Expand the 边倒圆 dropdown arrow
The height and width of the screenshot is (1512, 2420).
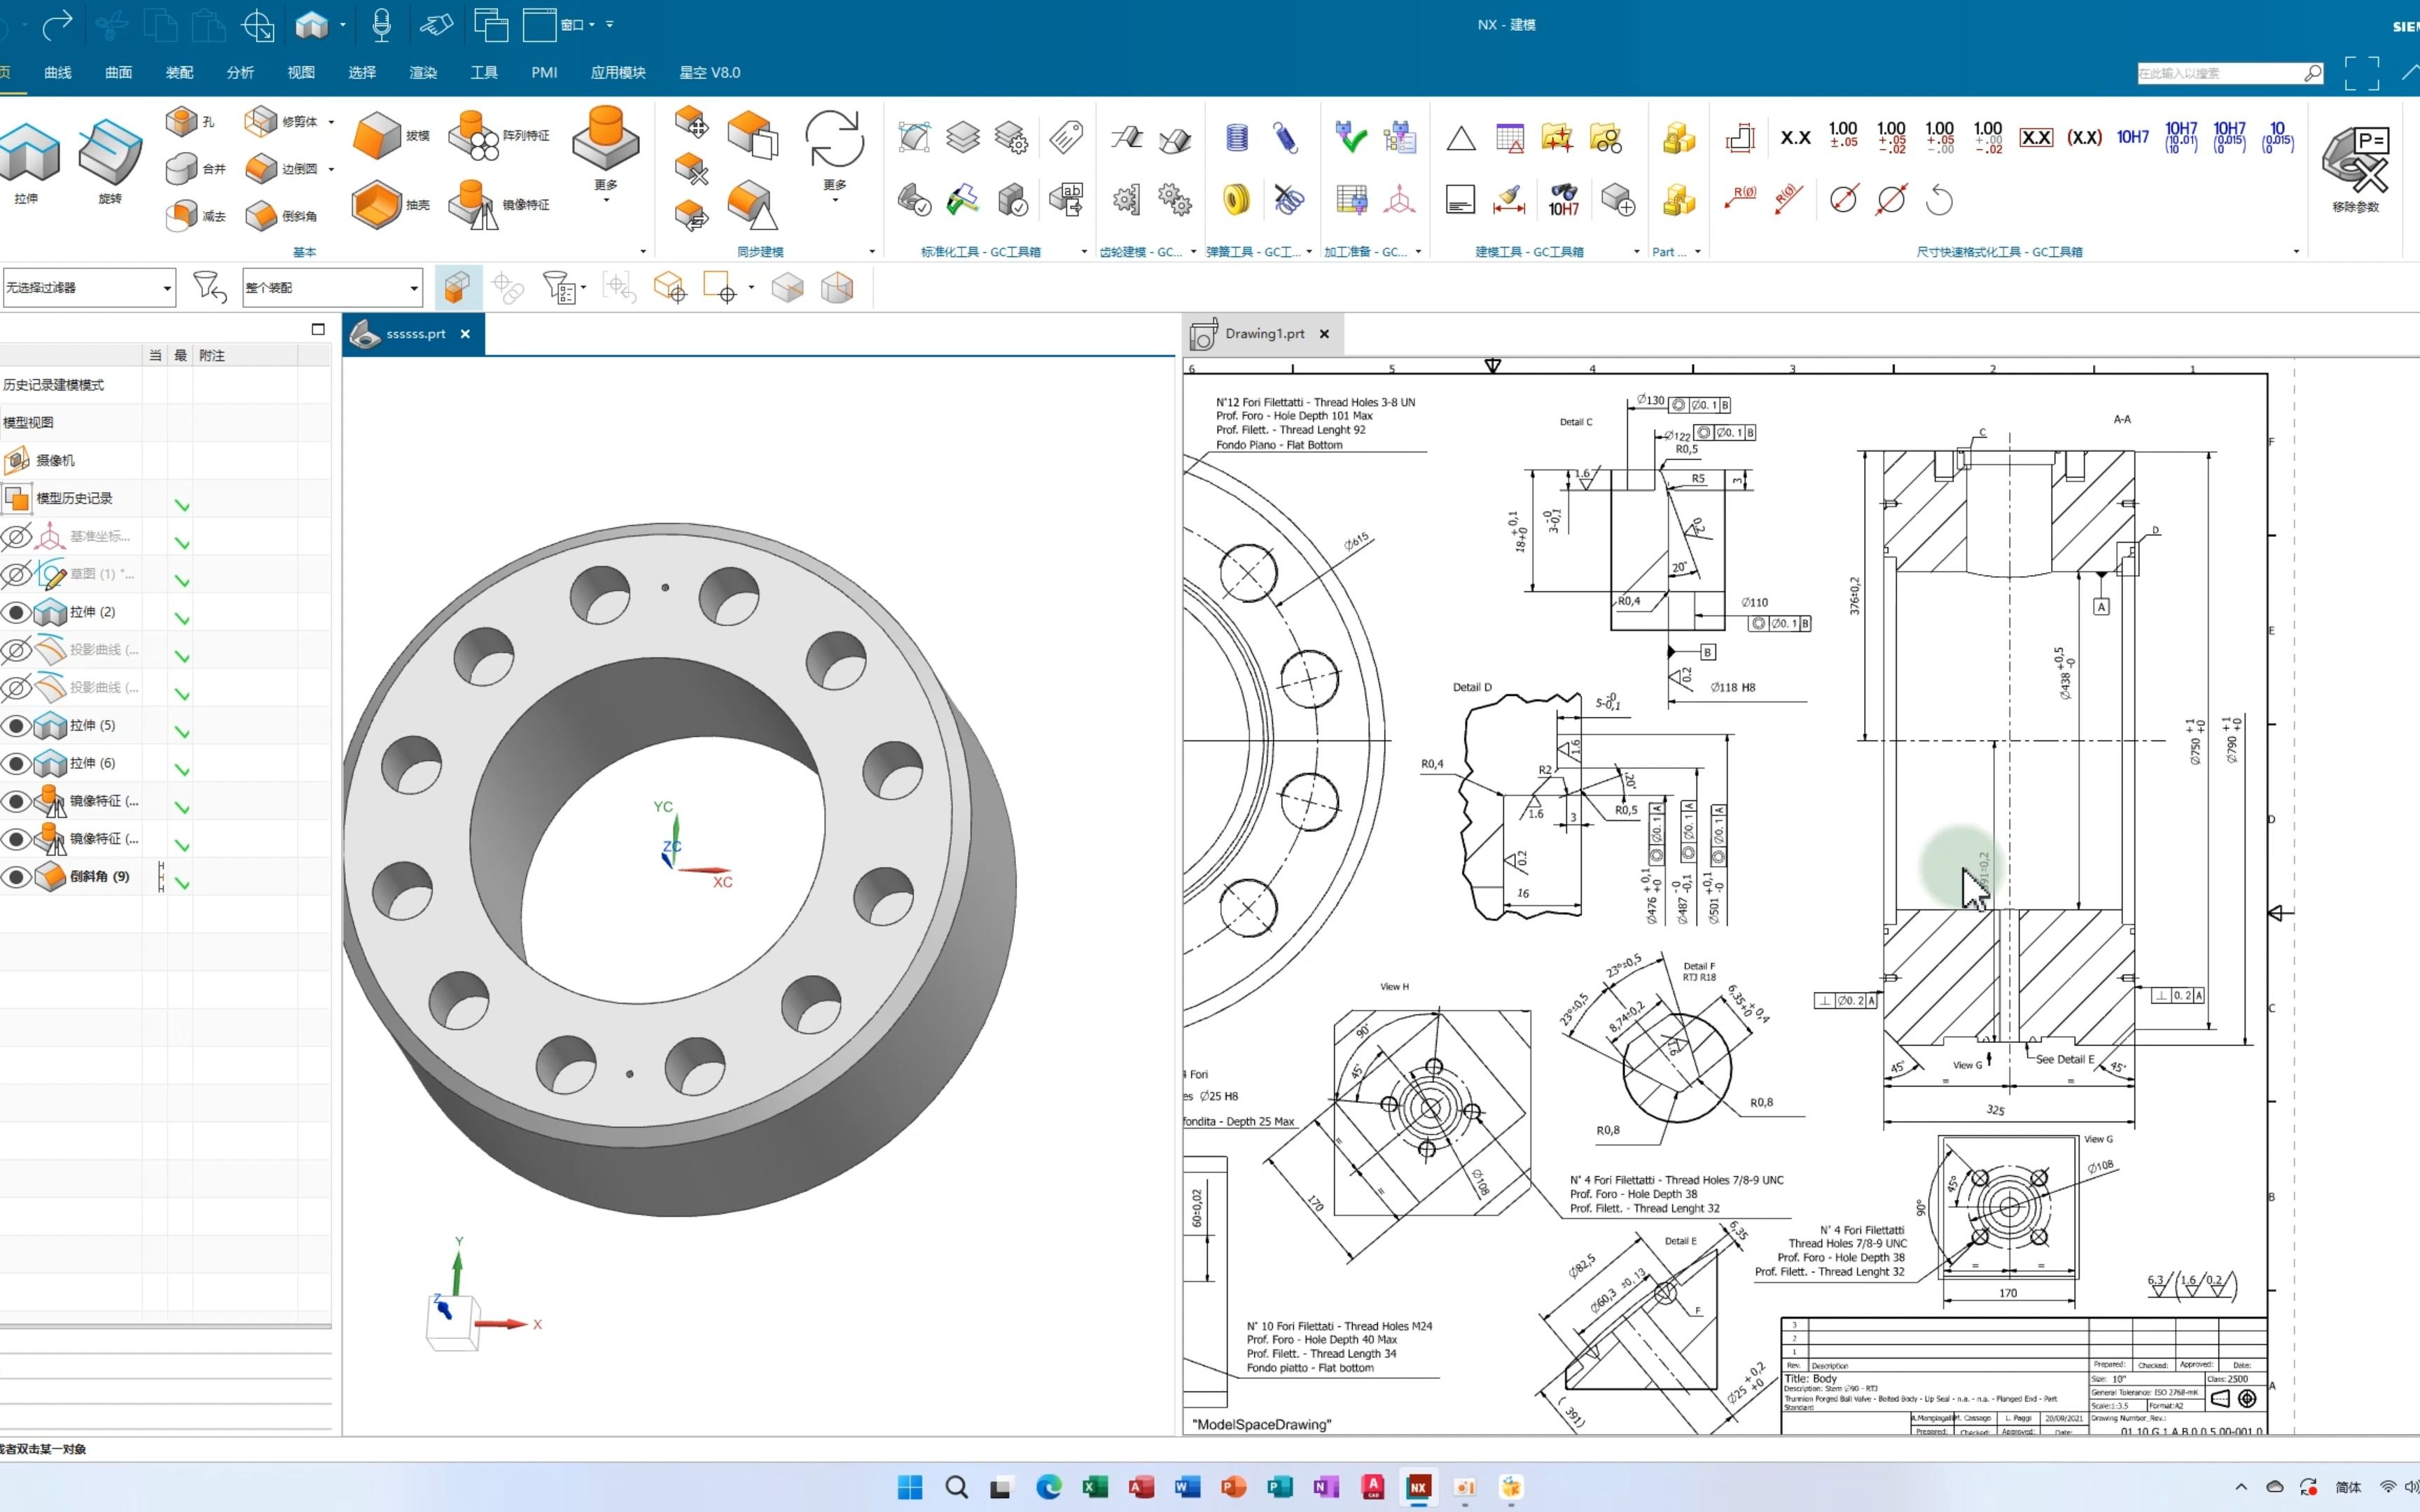coord(331,168)
